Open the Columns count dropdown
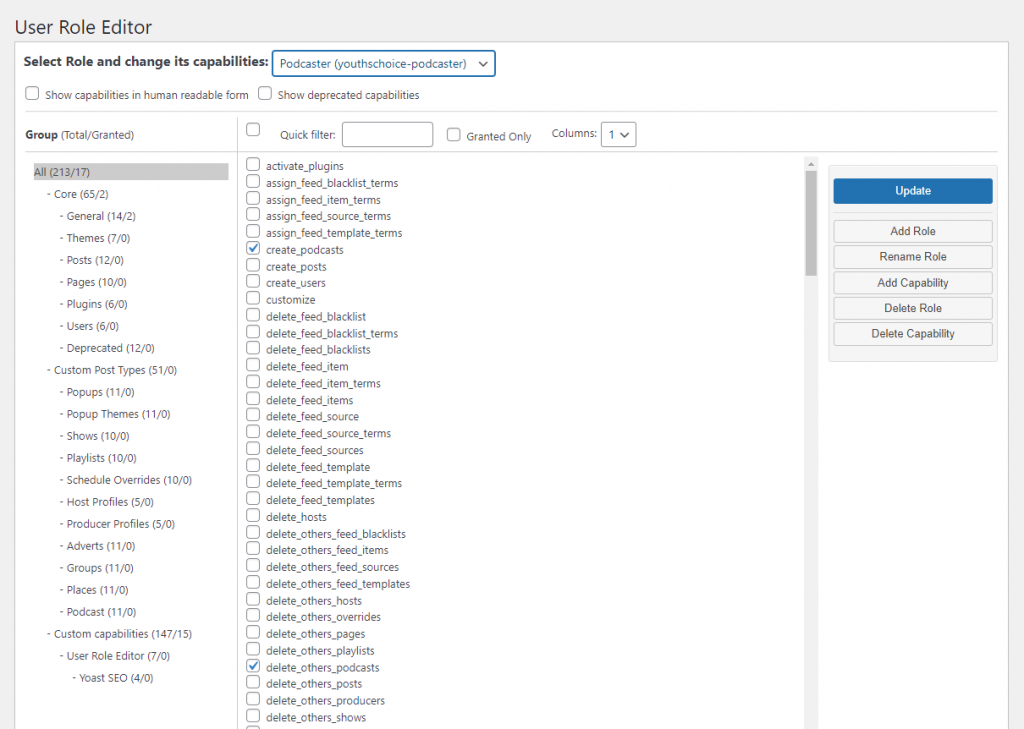The width and height of the screenshot is (1024, 729). tap(618, 134)
